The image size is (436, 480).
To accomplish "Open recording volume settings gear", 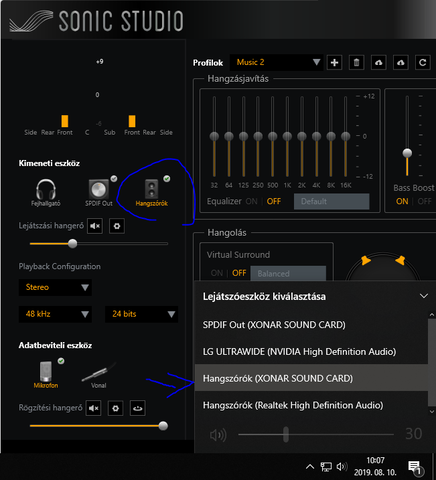I will click(x=116, y=408).
